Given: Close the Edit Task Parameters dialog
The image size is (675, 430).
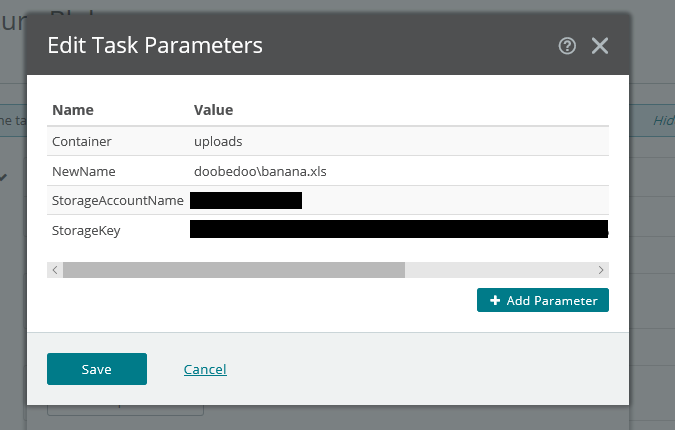Looking at the screenshot, I should [x=600, y=46].
